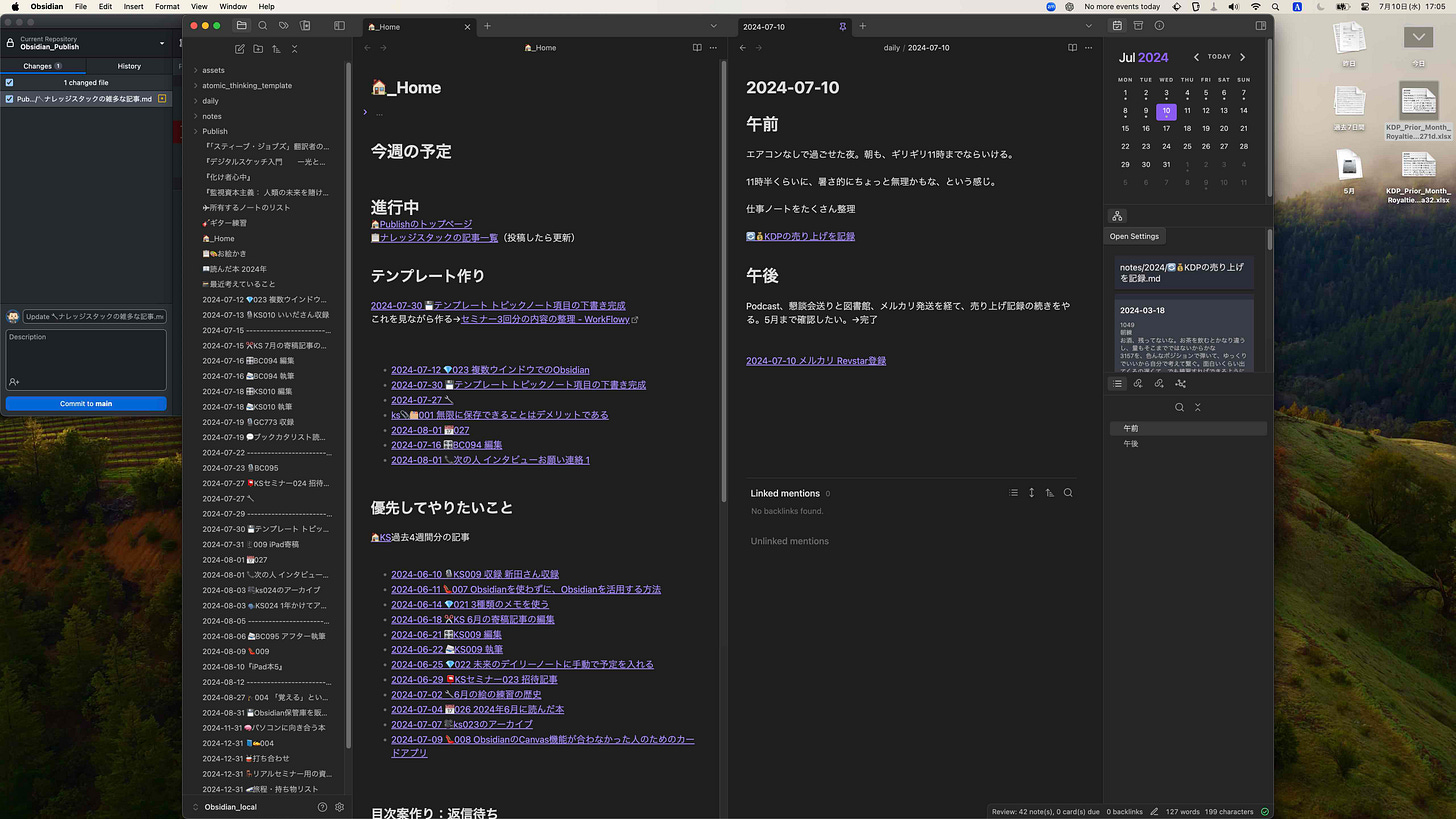Jump to TODAY in the calendar
The width and height of the screenshot is (1456, 819).
1219,57
